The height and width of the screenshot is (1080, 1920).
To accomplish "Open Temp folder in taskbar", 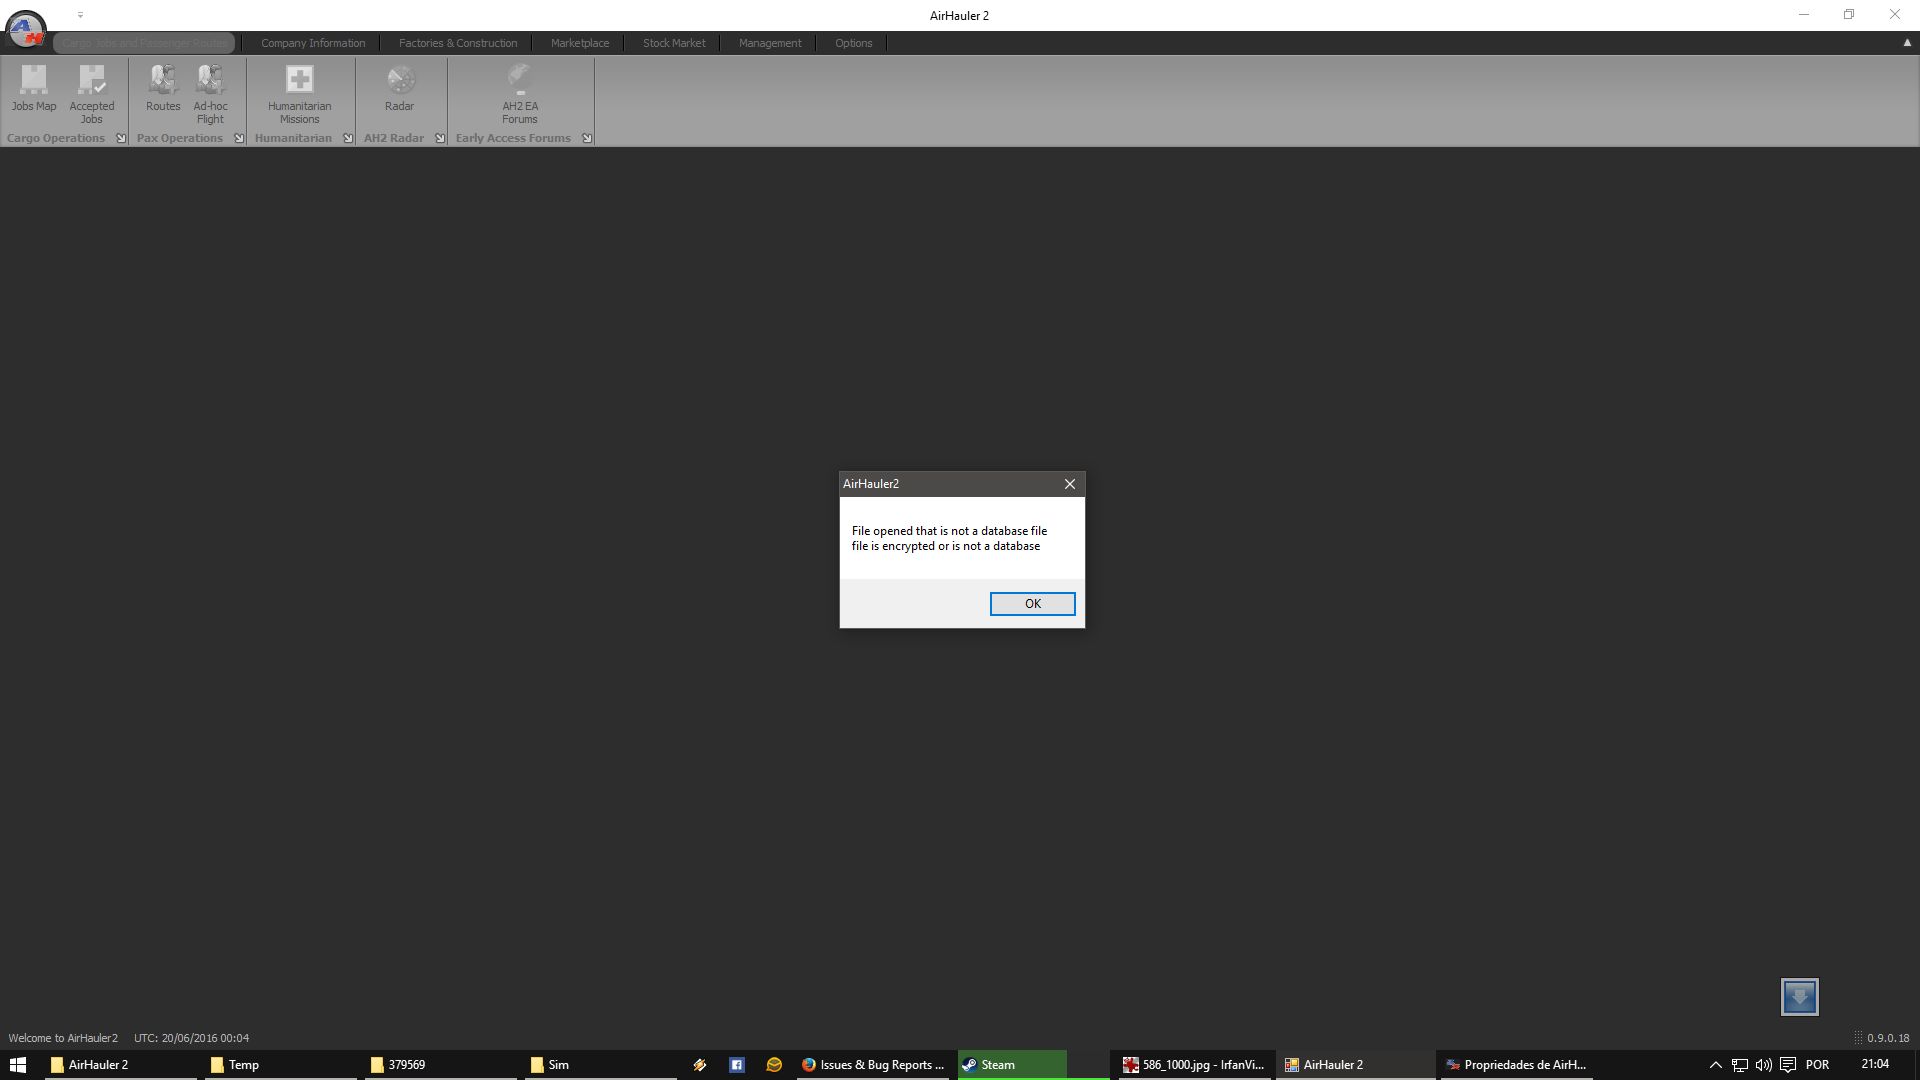I will [280, 1065].
